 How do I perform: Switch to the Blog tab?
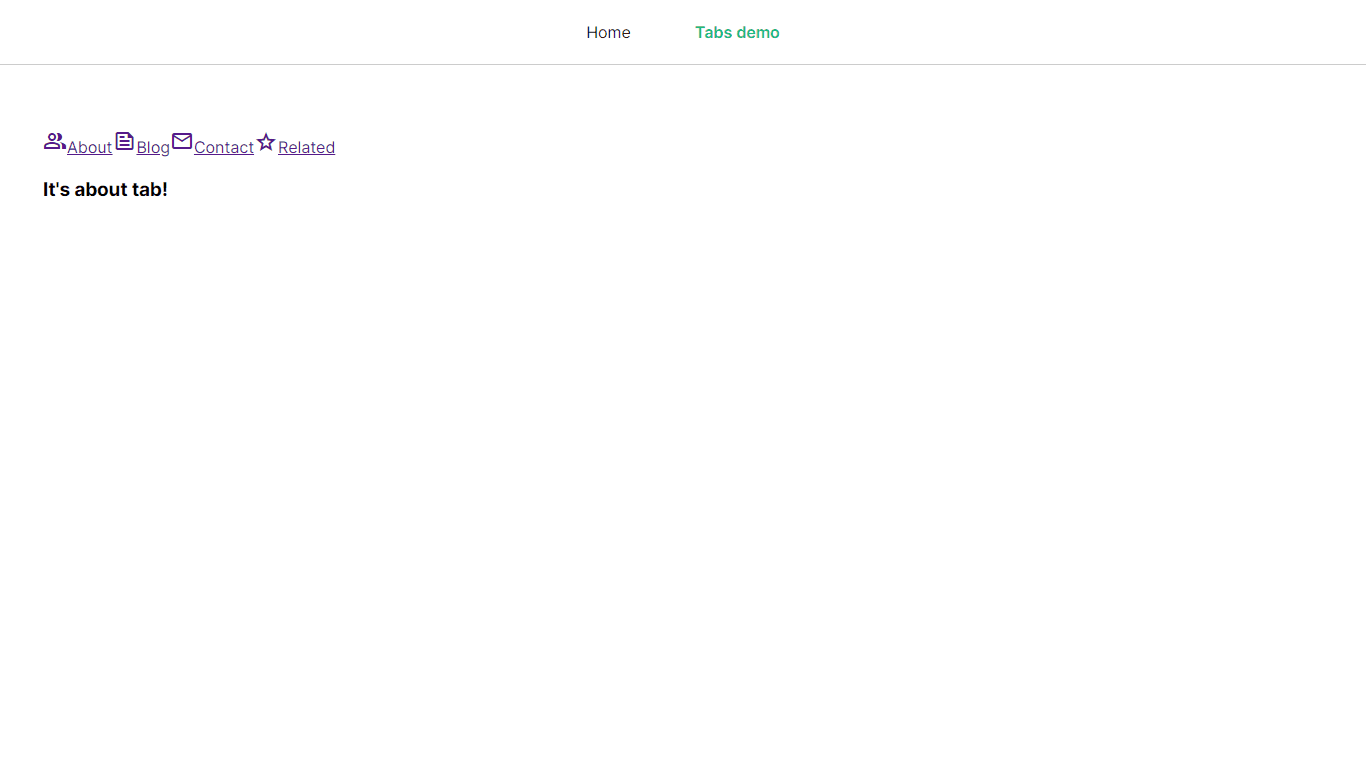153,147
